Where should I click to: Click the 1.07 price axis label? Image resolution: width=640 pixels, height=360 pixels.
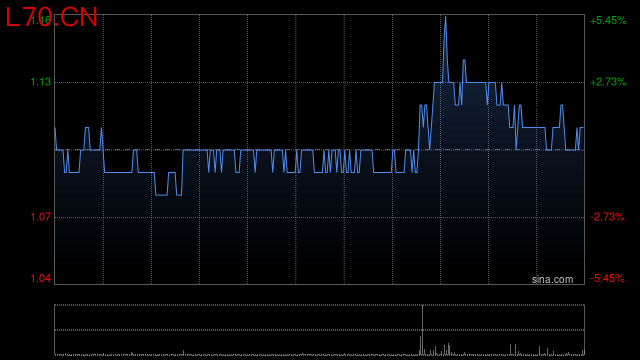coord(41,217)
